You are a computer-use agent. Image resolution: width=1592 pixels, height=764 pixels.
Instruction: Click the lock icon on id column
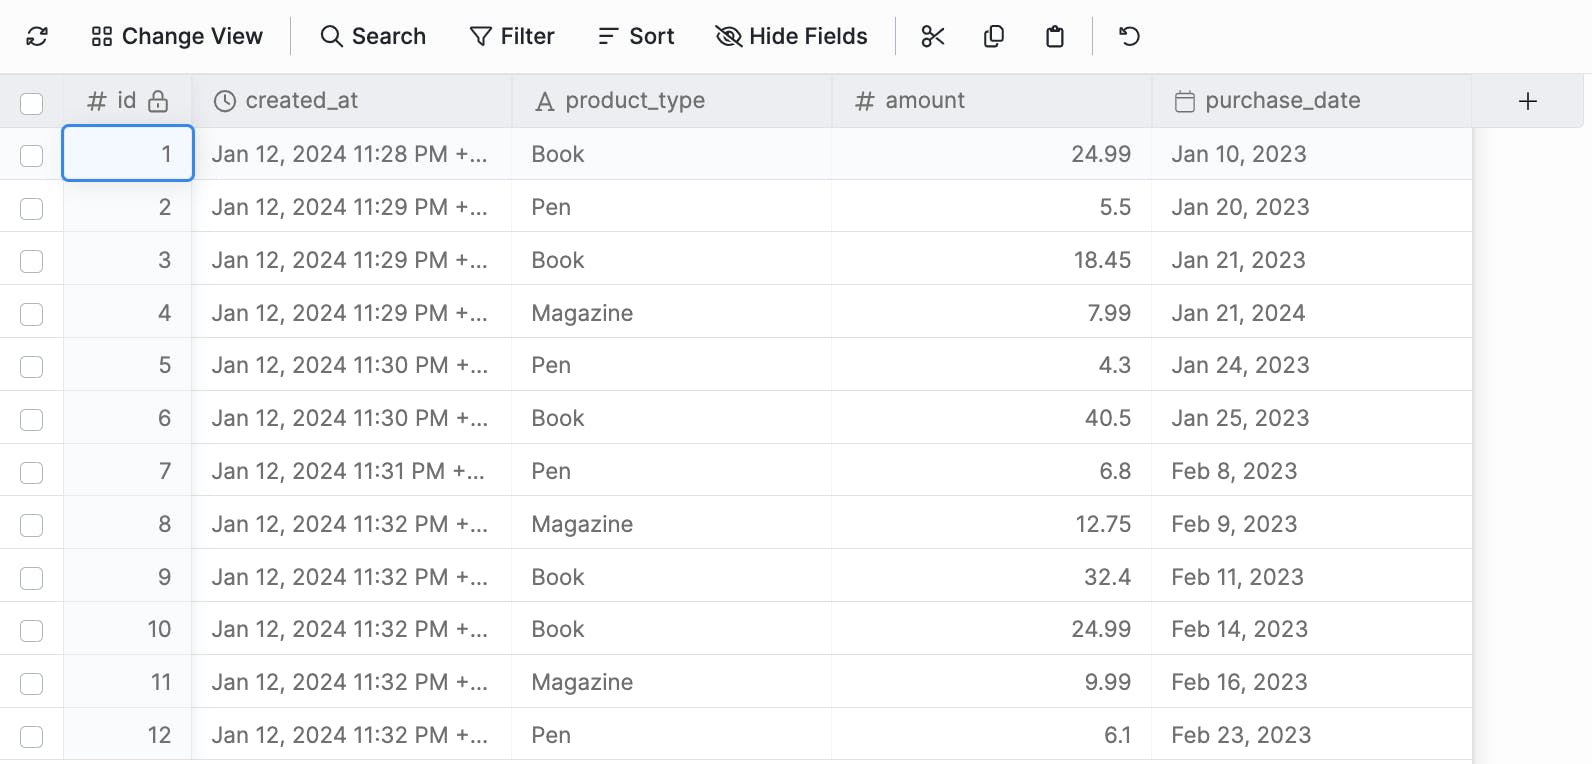tap(158, 101)
